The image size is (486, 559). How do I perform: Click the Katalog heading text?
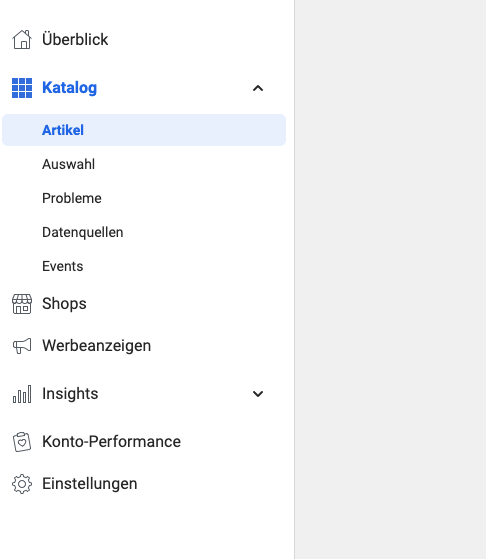[x=70, y=88]
